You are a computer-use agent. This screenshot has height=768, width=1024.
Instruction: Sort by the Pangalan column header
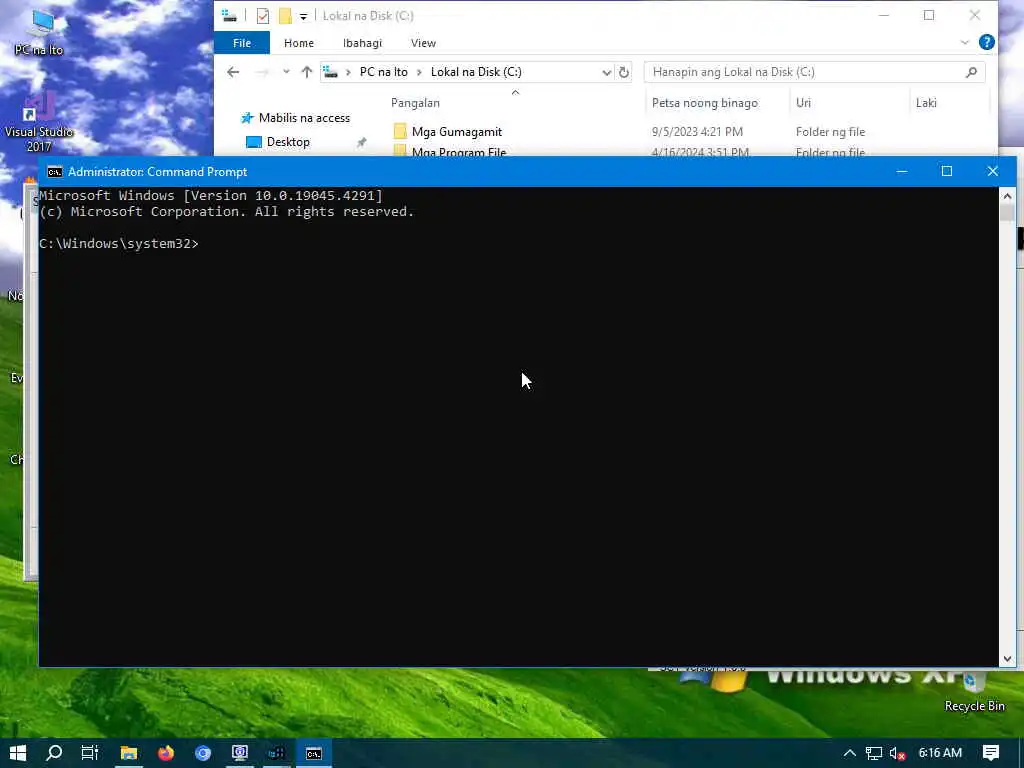click(415, 103)
